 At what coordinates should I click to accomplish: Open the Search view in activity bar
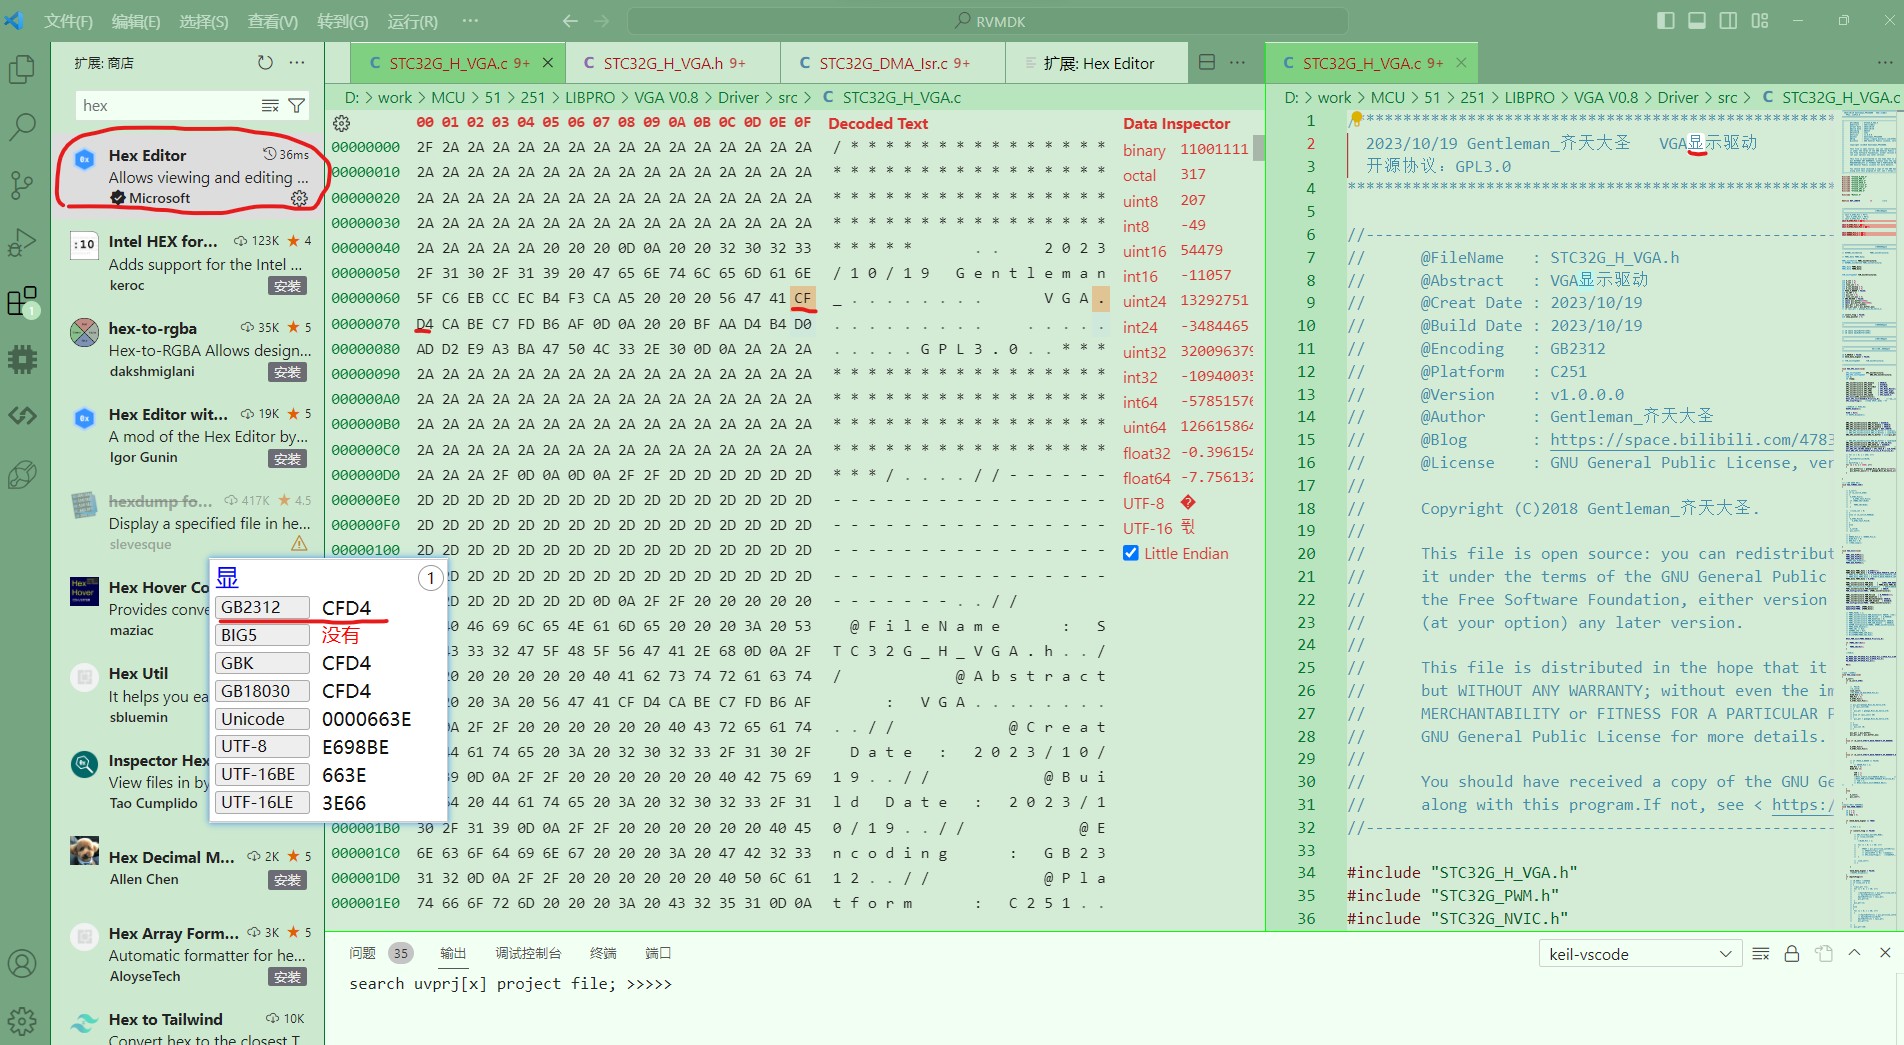22,127
